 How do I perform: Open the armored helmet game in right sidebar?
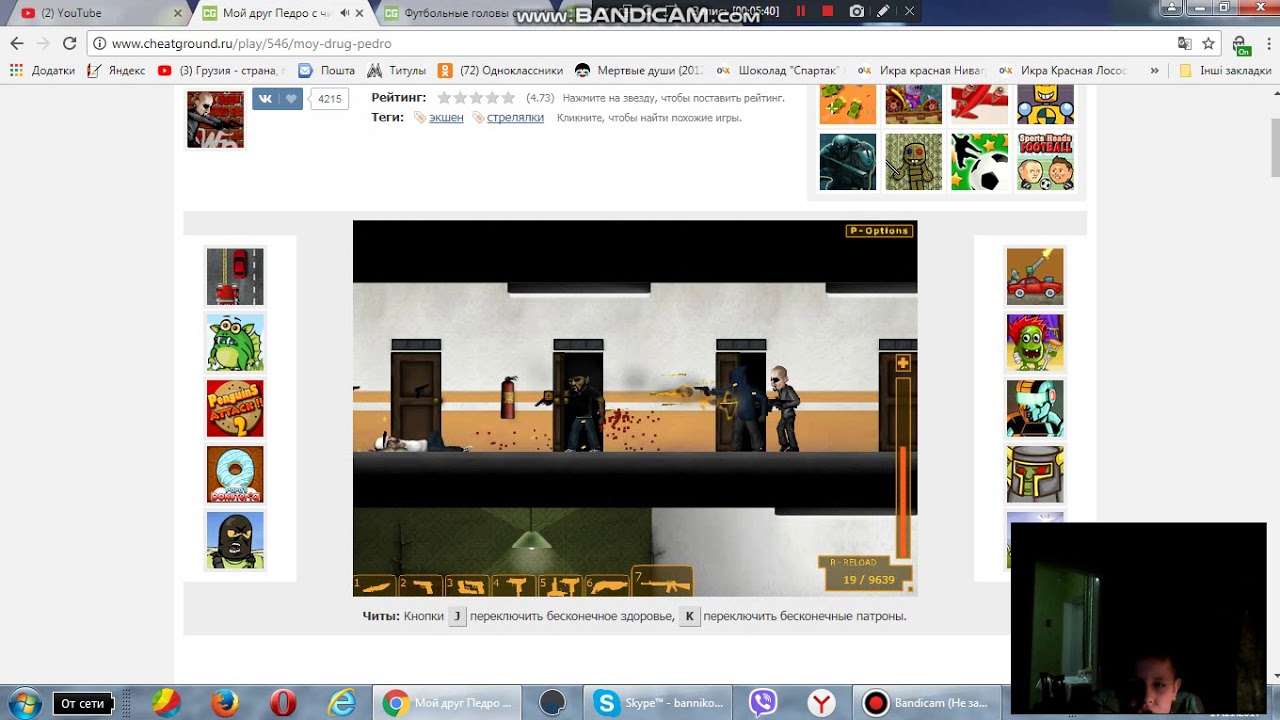coord(1035,475)
